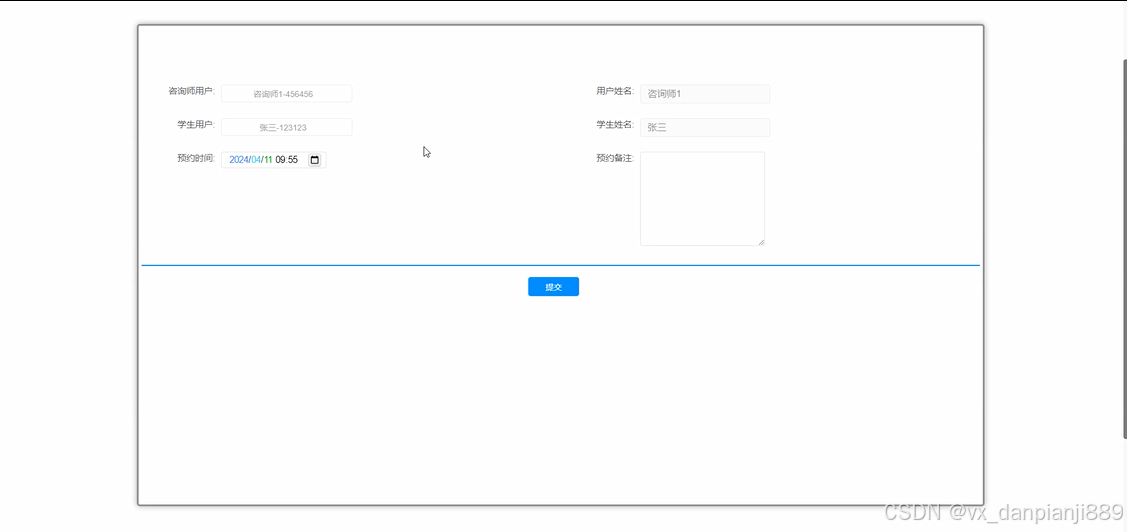Click the 提交 submit button
This screenshot has width=1127, height=532.
(x=553, y=287)
